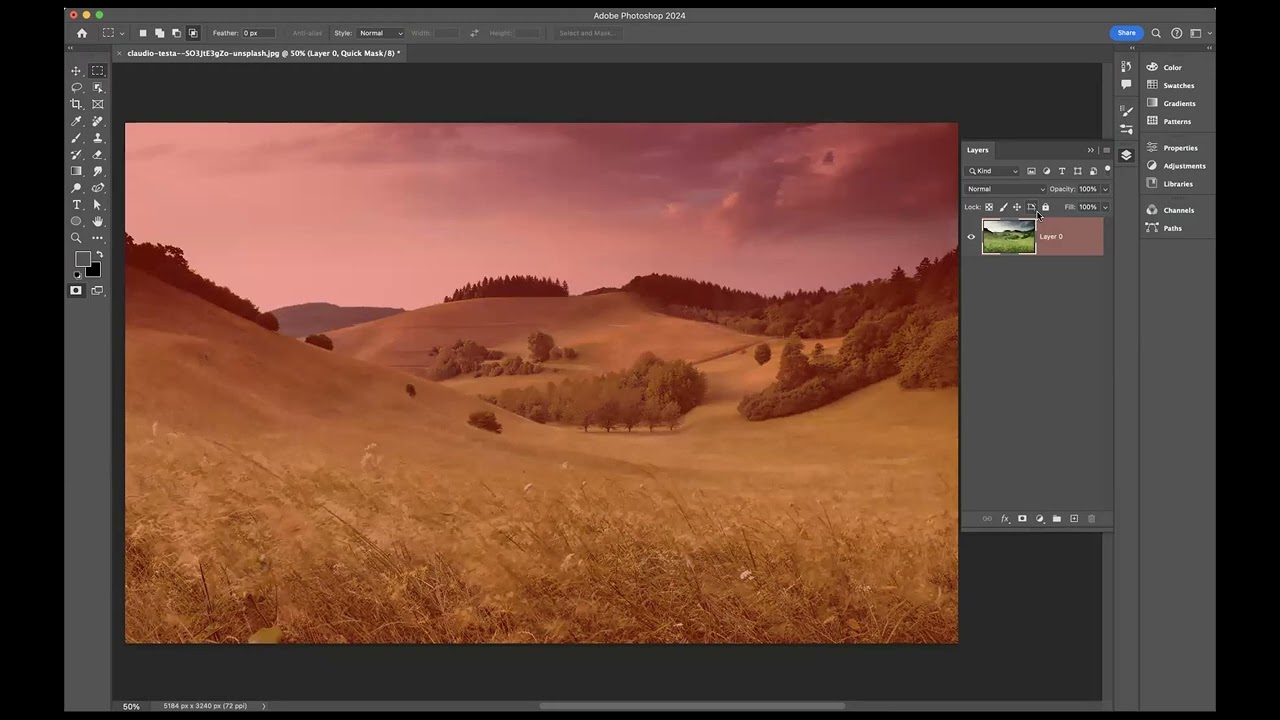Image resolution: width=1280 pixels, height=720 pixels.
Task: Open the Search magnifier in top bar
Action: (1156, 33)
